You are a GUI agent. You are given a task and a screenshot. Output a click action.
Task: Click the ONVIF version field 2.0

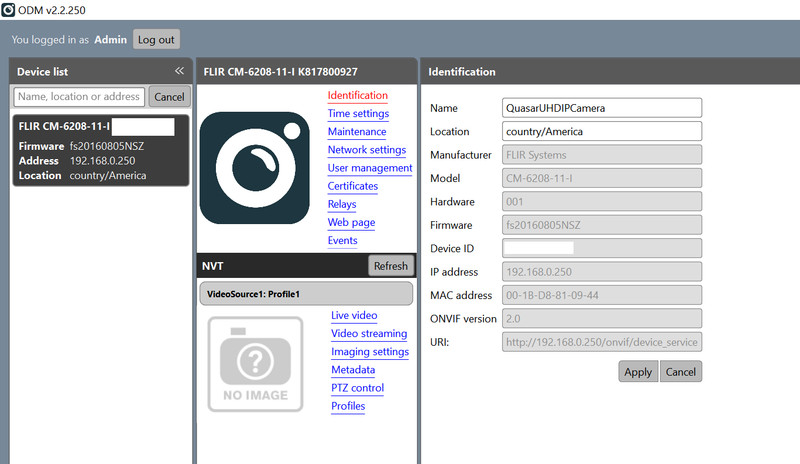coord(602,319)
